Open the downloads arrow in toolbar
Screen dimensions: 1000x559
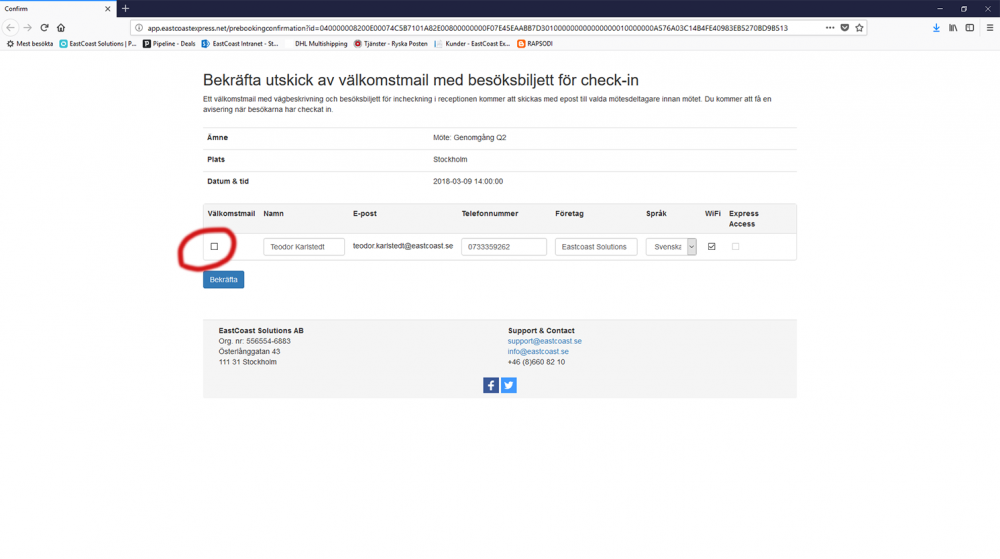(936, 28)
